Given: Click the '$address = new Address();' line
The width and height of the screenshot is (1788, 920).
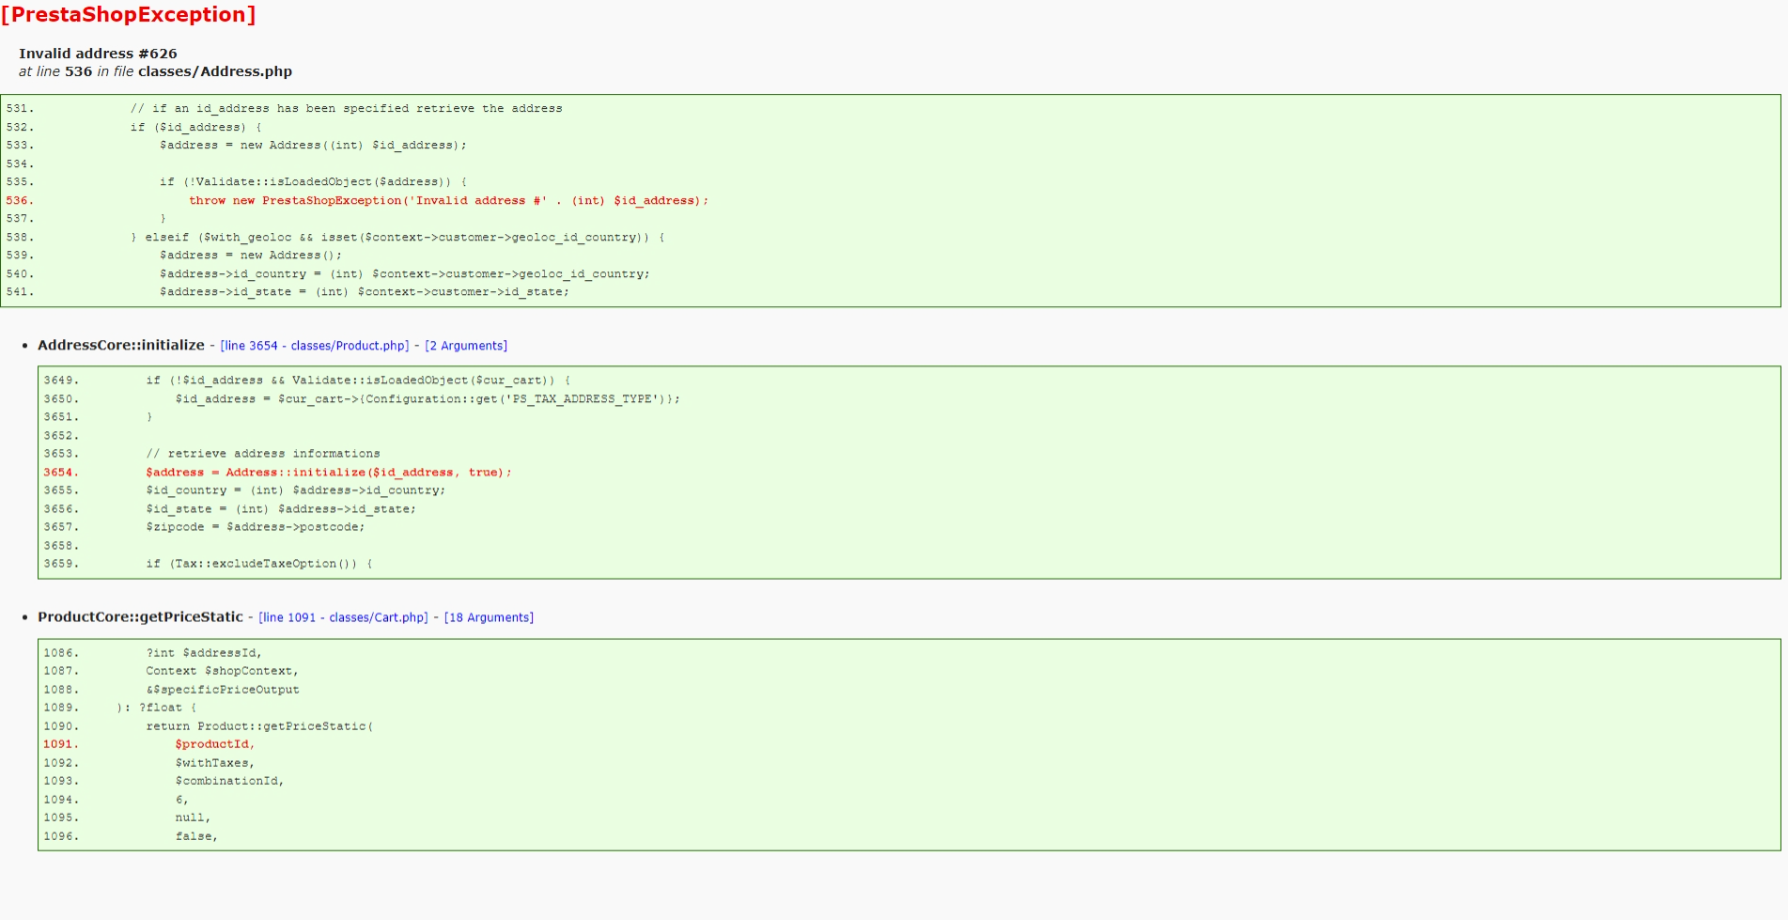Looking at the screenshot, I should [251, 256].
